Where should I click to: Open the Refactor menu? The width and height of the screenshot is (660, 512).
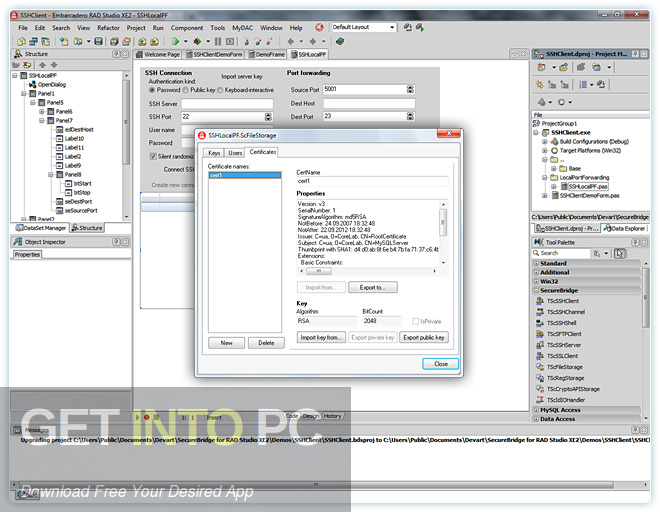pyautogui.click(x=109, y=28)
